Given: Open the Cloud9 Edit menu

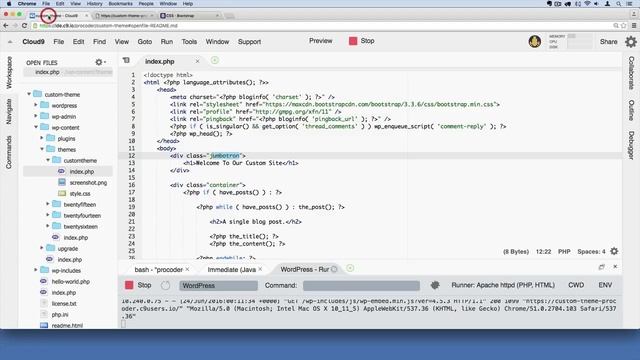Looking at the screenshot, I should tap(78, 42).
